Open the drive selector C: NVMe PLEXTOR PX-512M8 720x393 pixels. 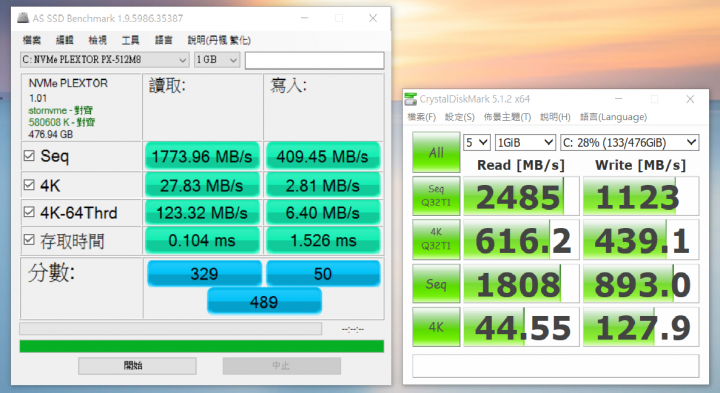point(105,60)
